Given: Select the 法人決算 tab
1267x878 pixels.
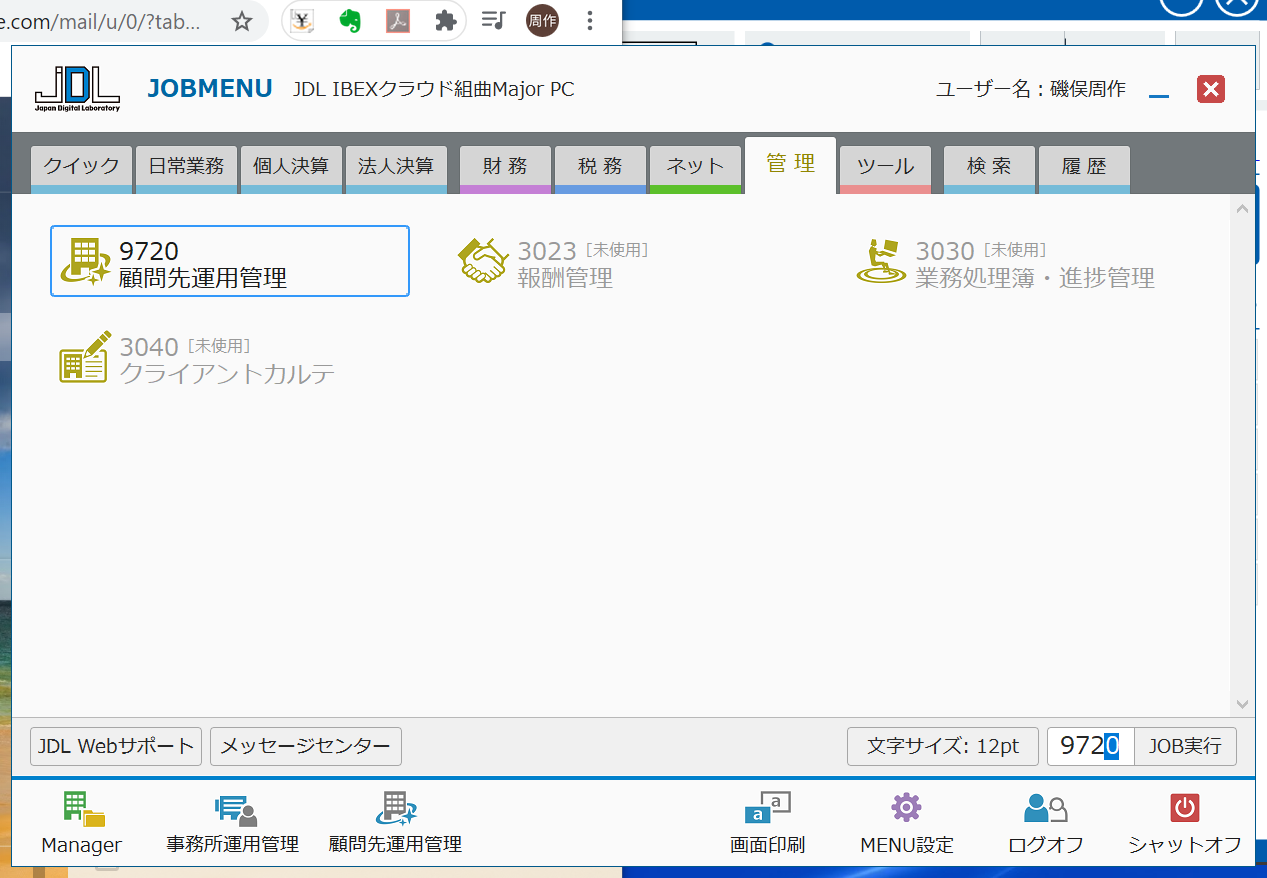Looking at the screenshot, I should coord(396,166).
